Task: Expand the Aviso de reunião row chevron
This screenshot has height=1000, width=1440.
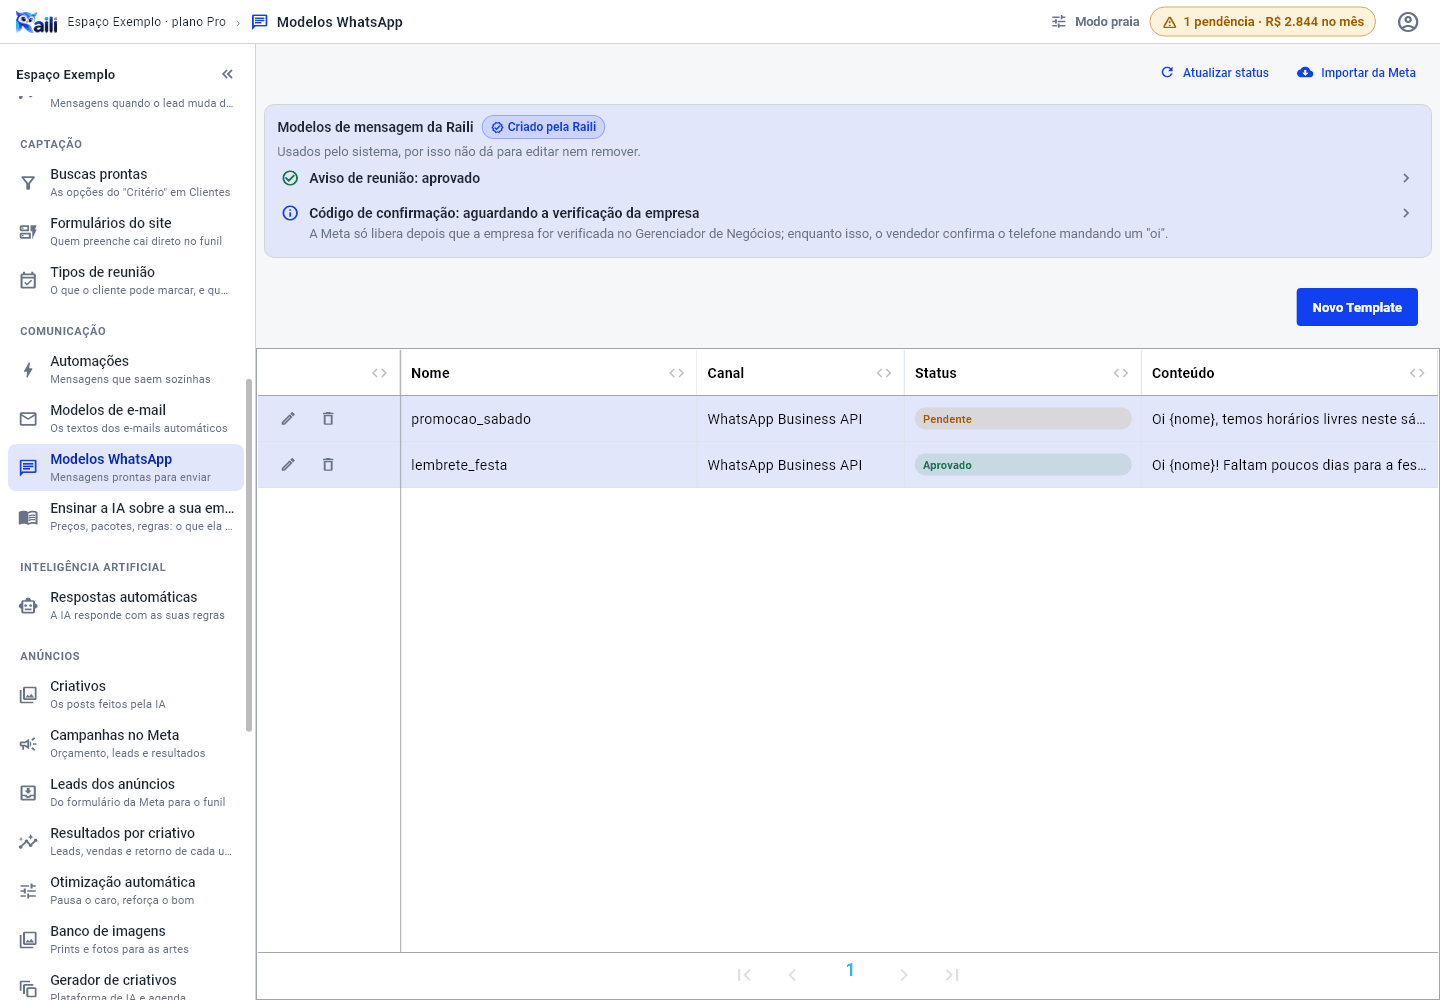Action: (1406, 178)
